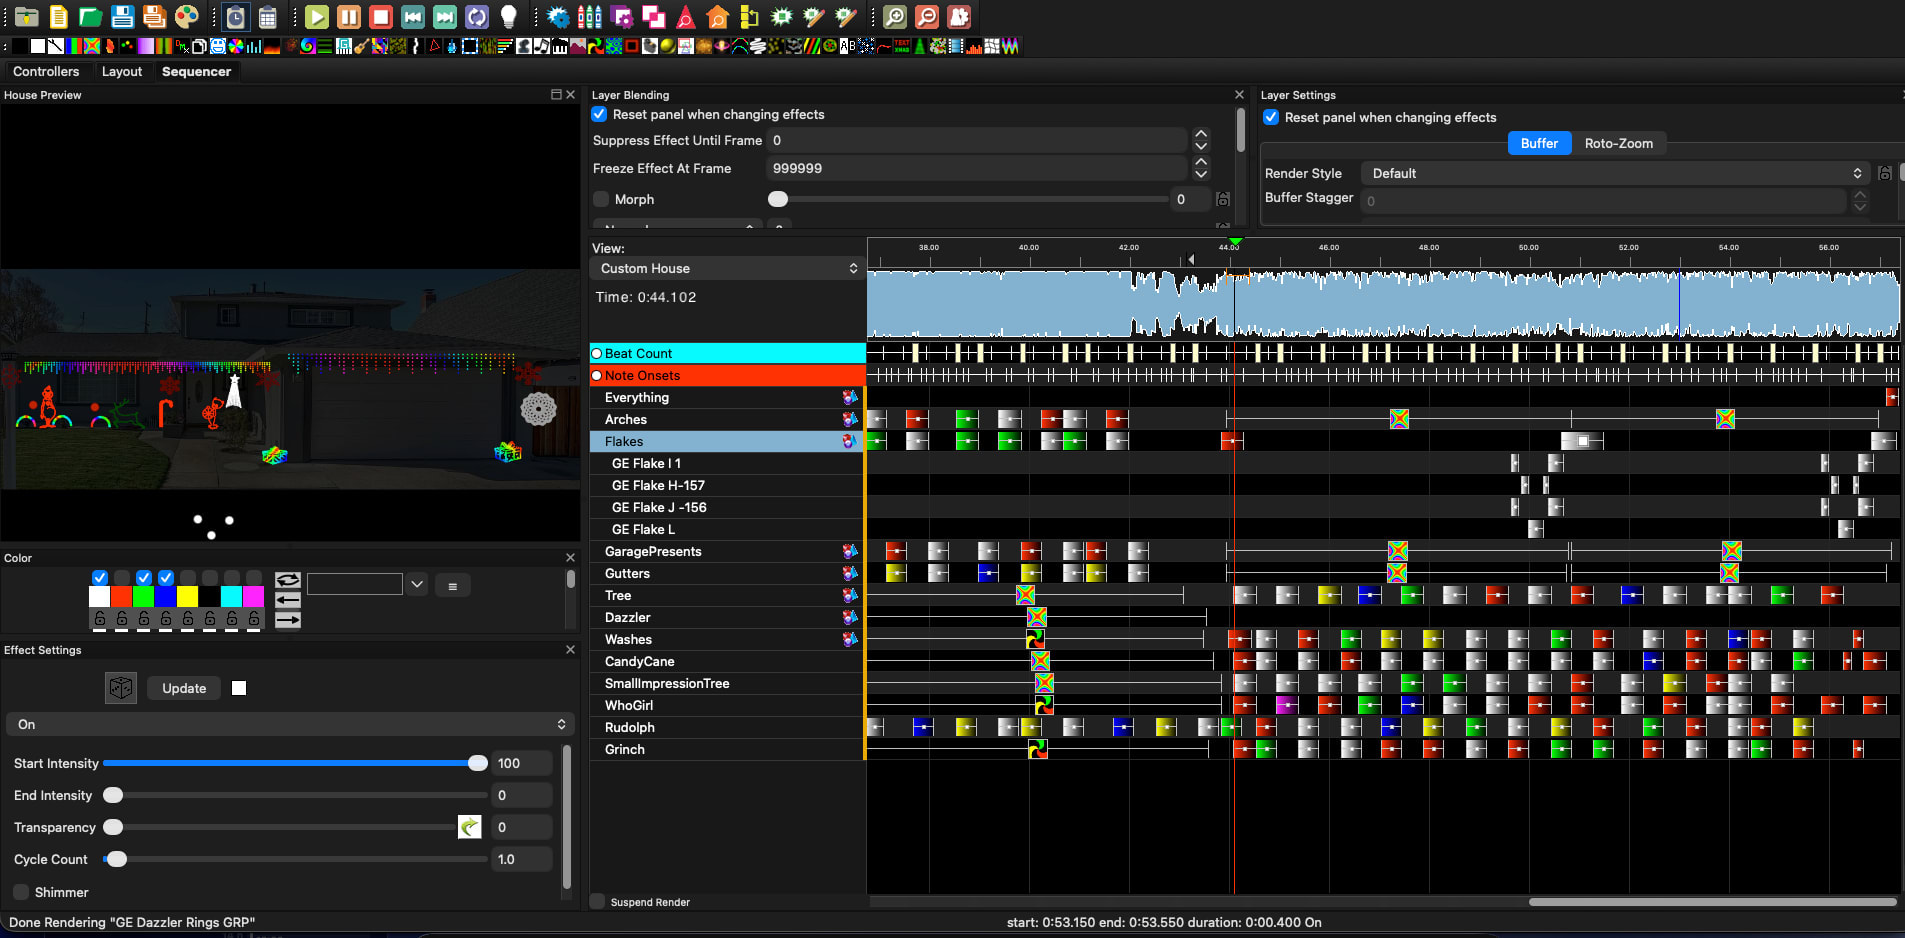Screen dimensions: 1905x938
Task: Open the Custom House view dropdown
Action: point(727,268)
